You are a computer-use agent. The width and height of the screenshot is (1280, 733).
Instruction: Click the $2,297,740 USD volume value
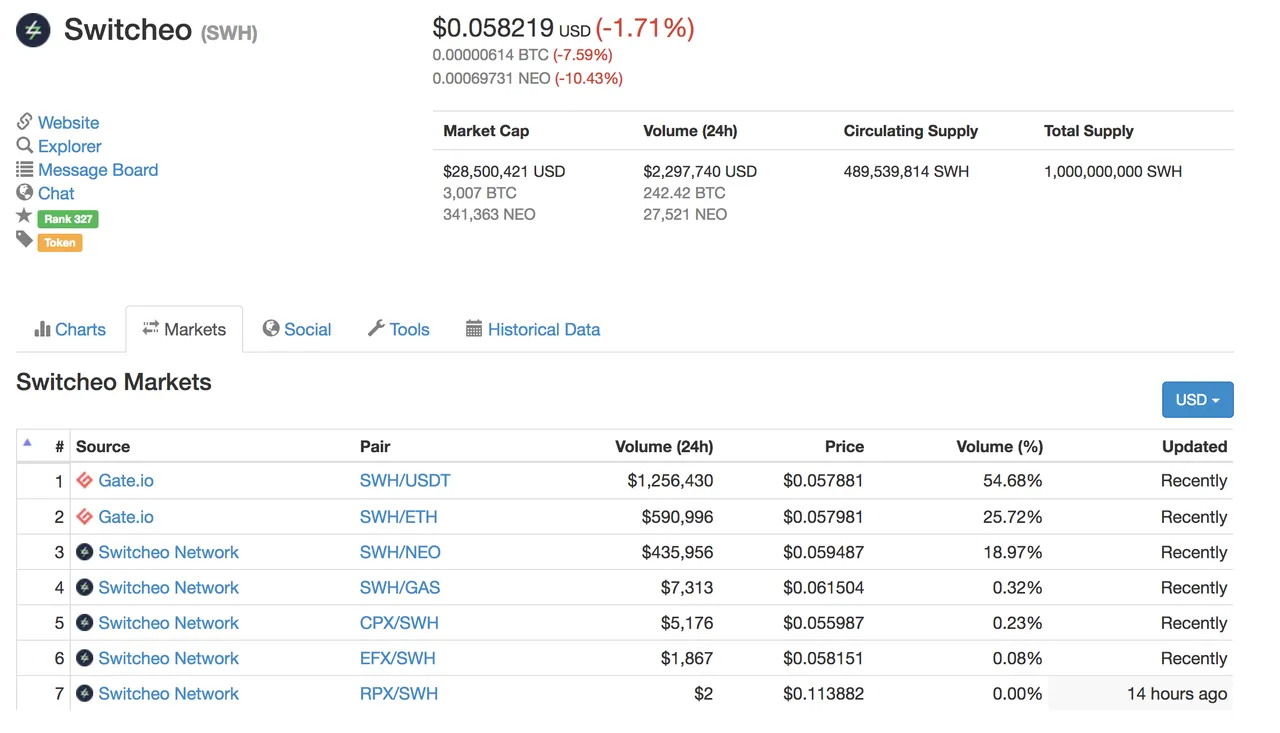click(x=700, y=171)
